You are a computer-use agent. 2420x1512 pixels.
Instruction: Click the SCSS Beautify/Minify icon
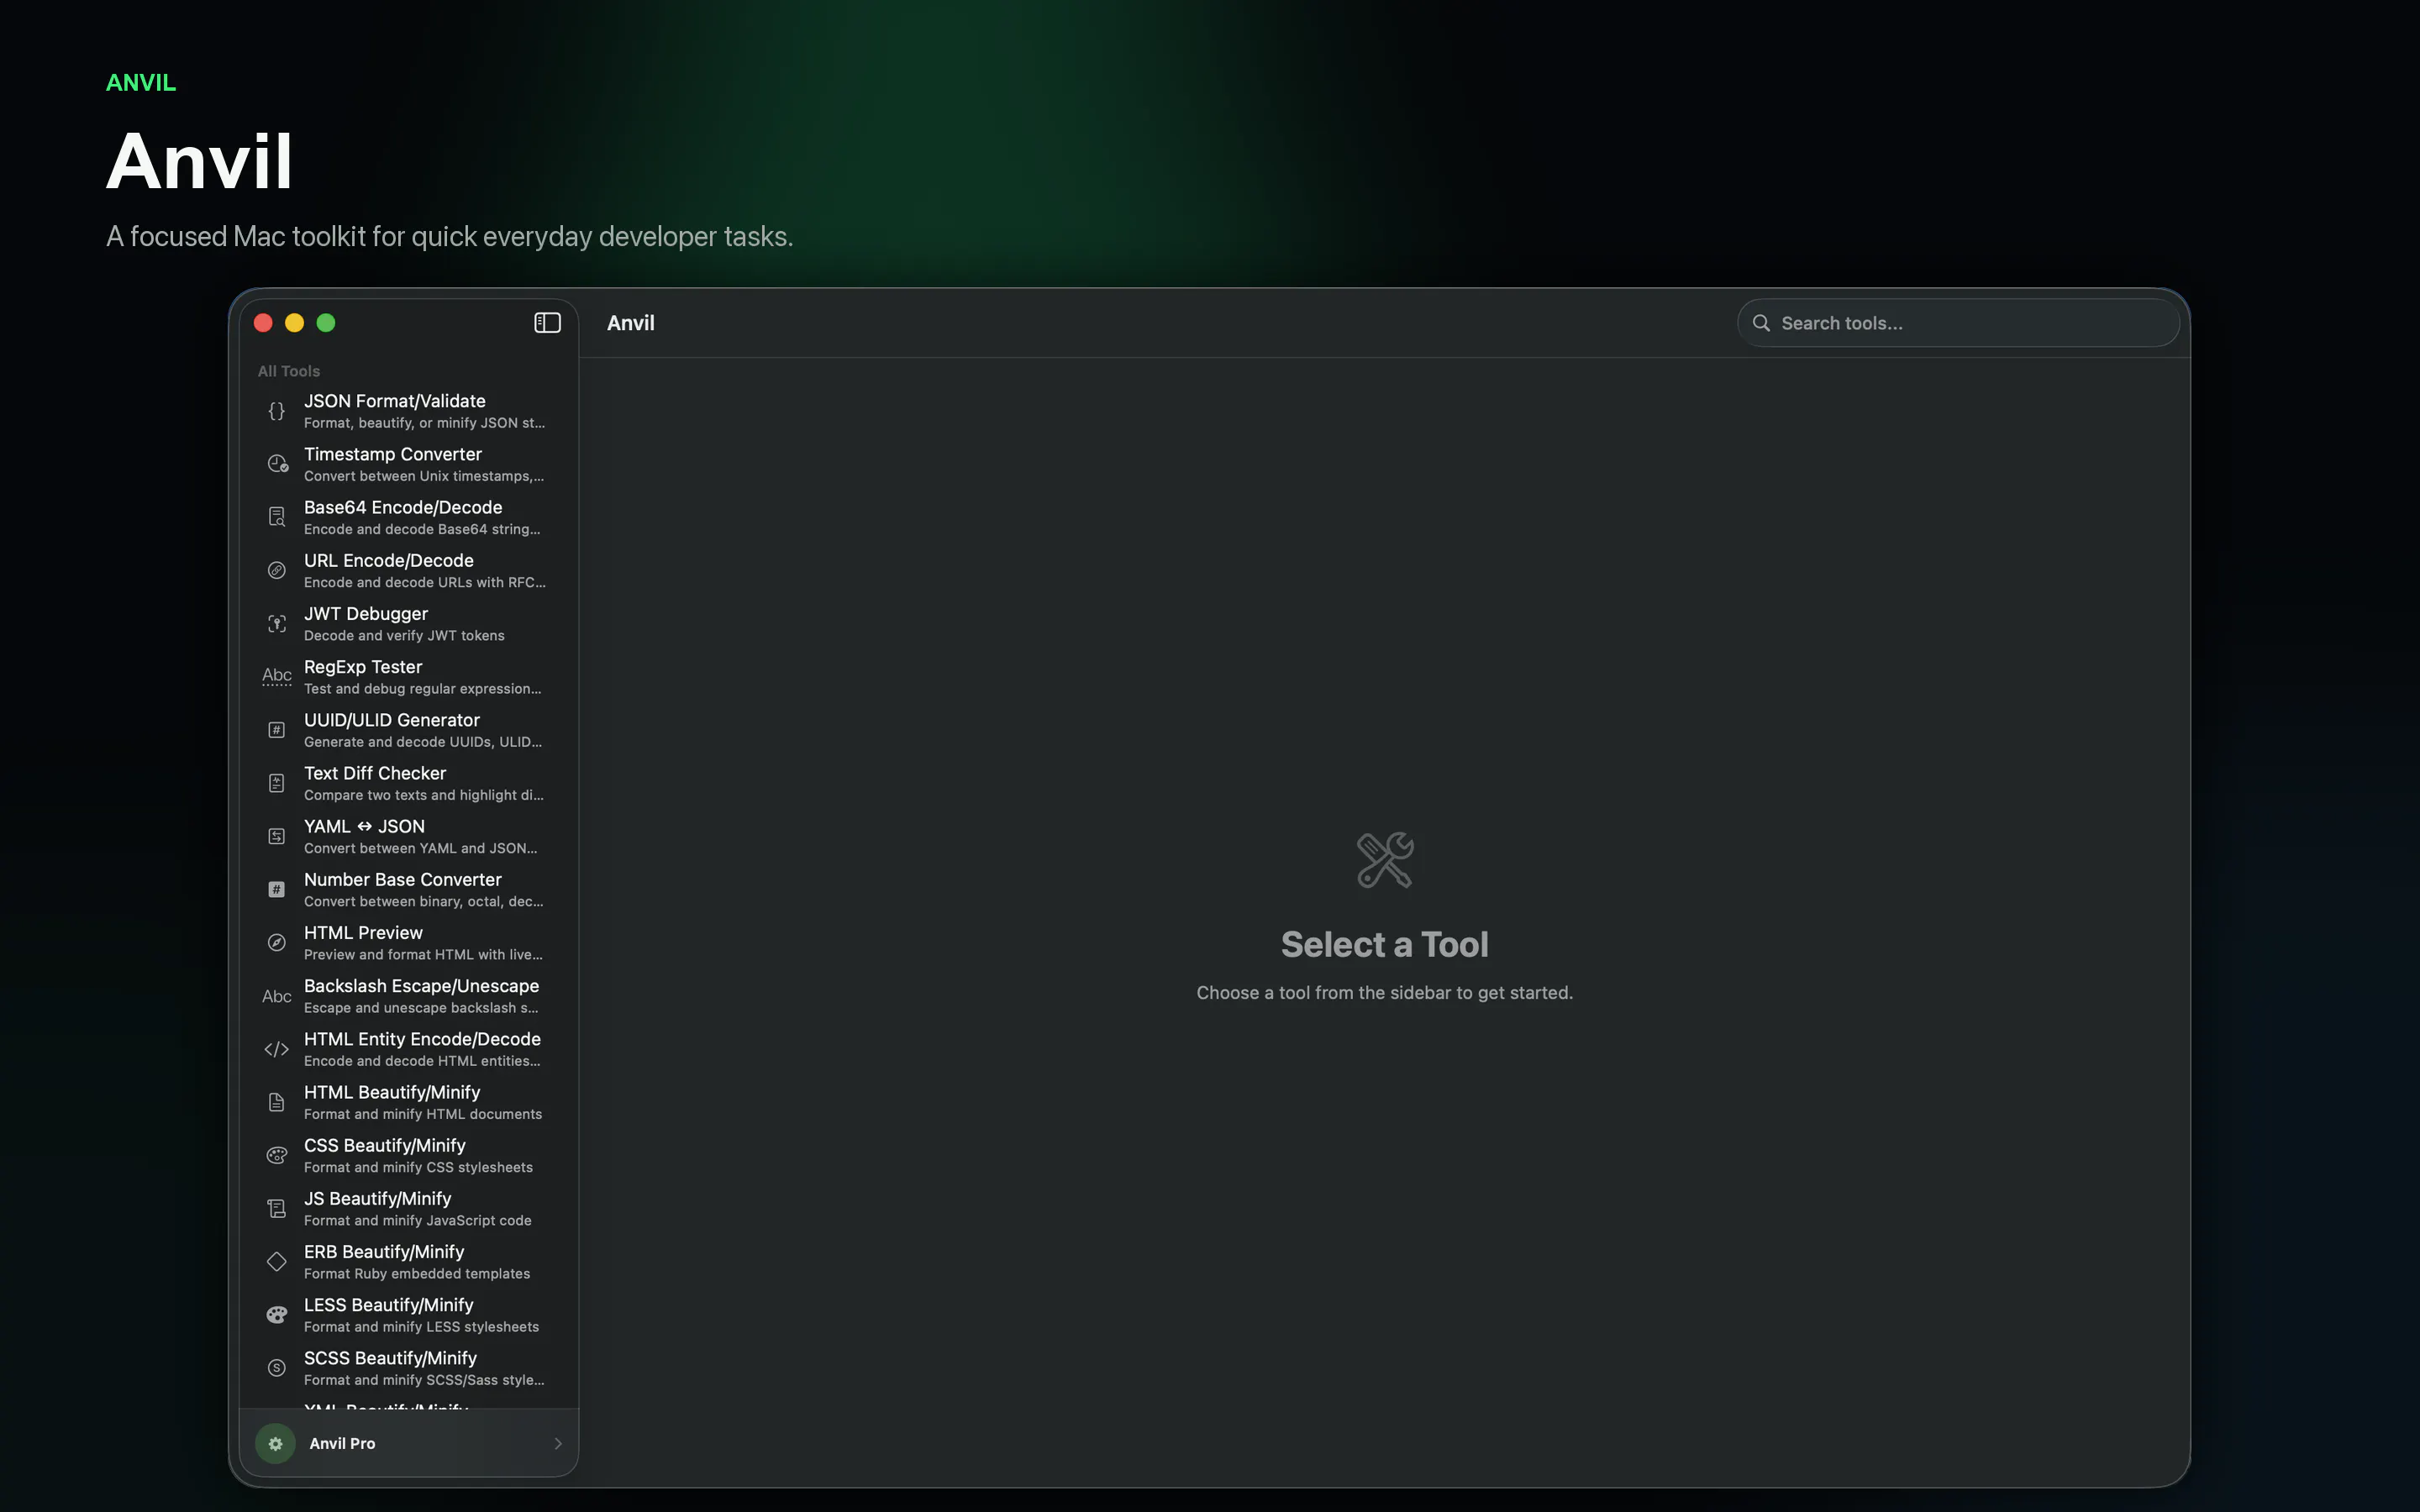[277, 1368]
